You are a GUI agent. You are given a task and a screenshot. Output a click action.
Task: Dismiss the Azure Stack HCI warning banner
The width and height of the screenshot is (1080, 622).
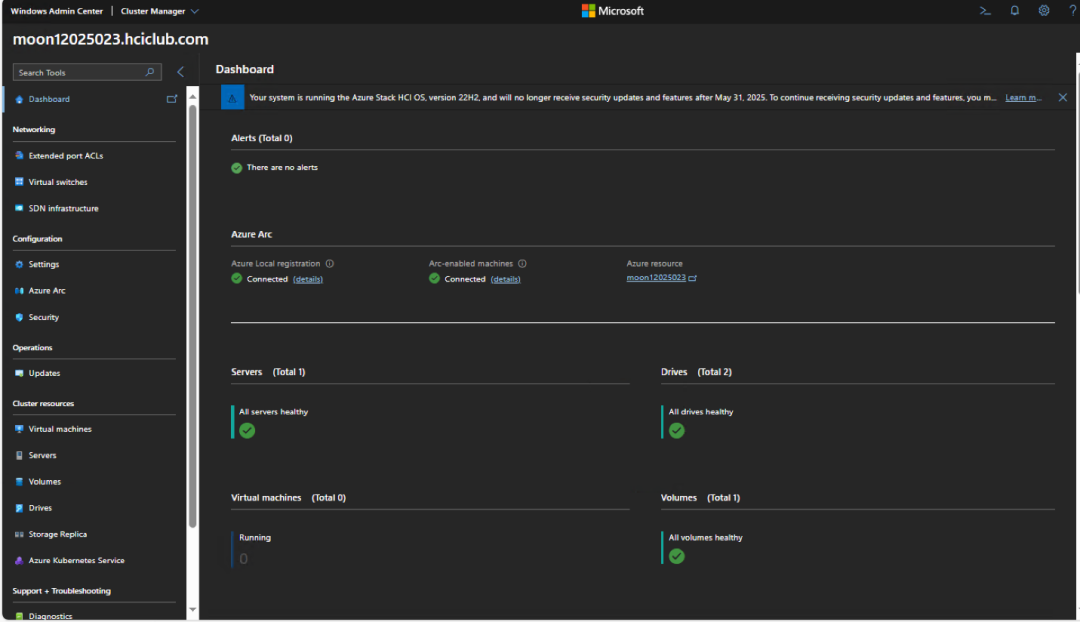click(x=1062, y=98)
